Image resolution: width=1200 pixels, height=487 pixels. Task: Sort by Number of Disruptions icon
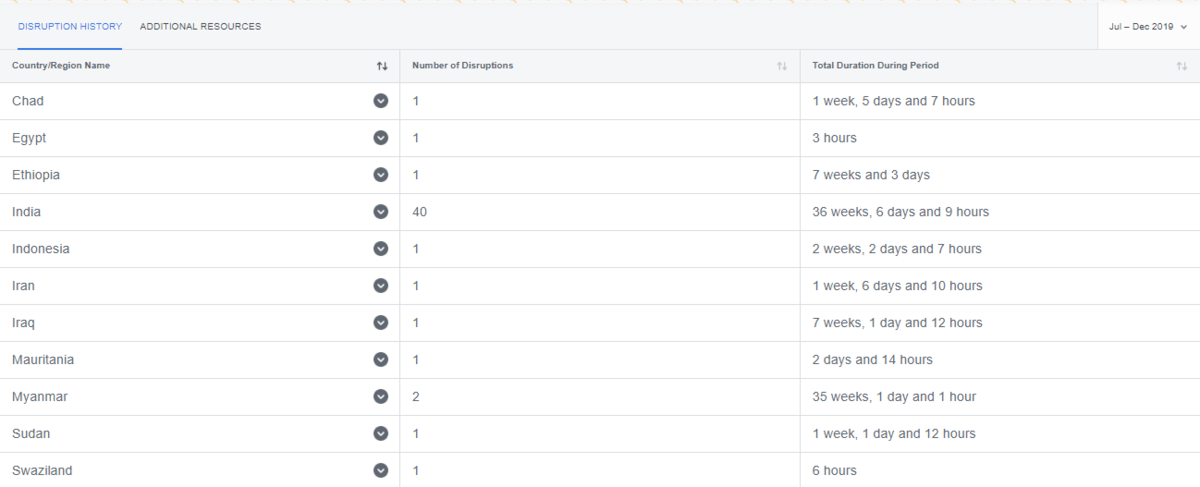(782, 66)
